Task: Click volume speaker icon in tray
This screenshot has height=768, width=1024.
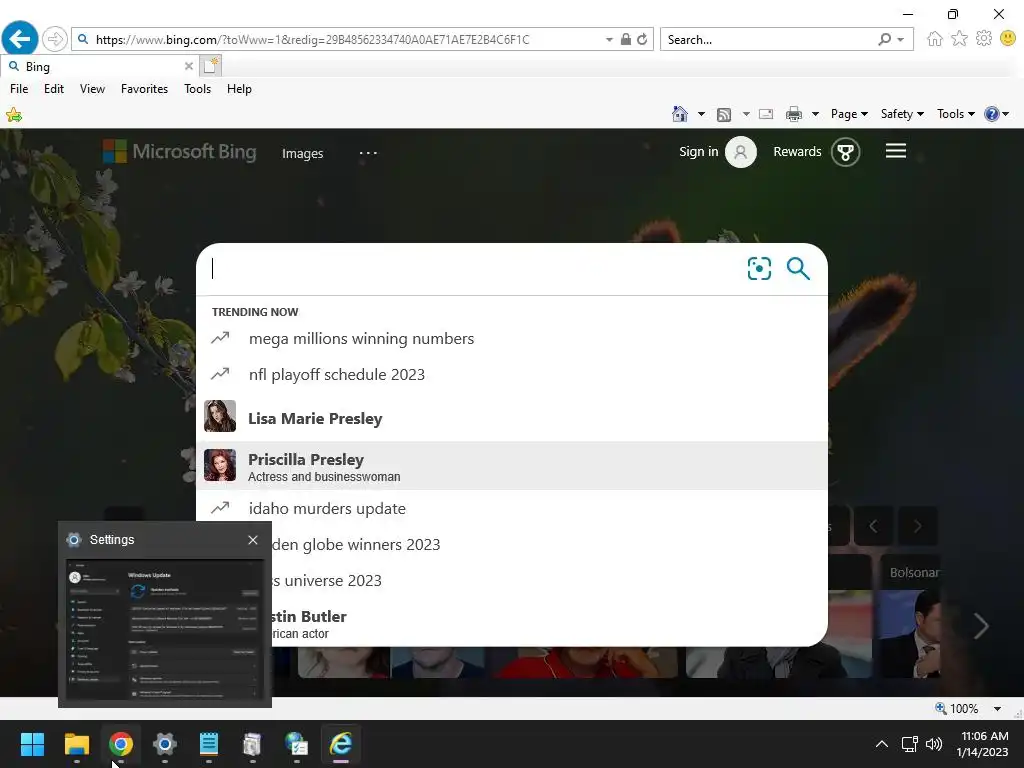Action: (934, 744)
